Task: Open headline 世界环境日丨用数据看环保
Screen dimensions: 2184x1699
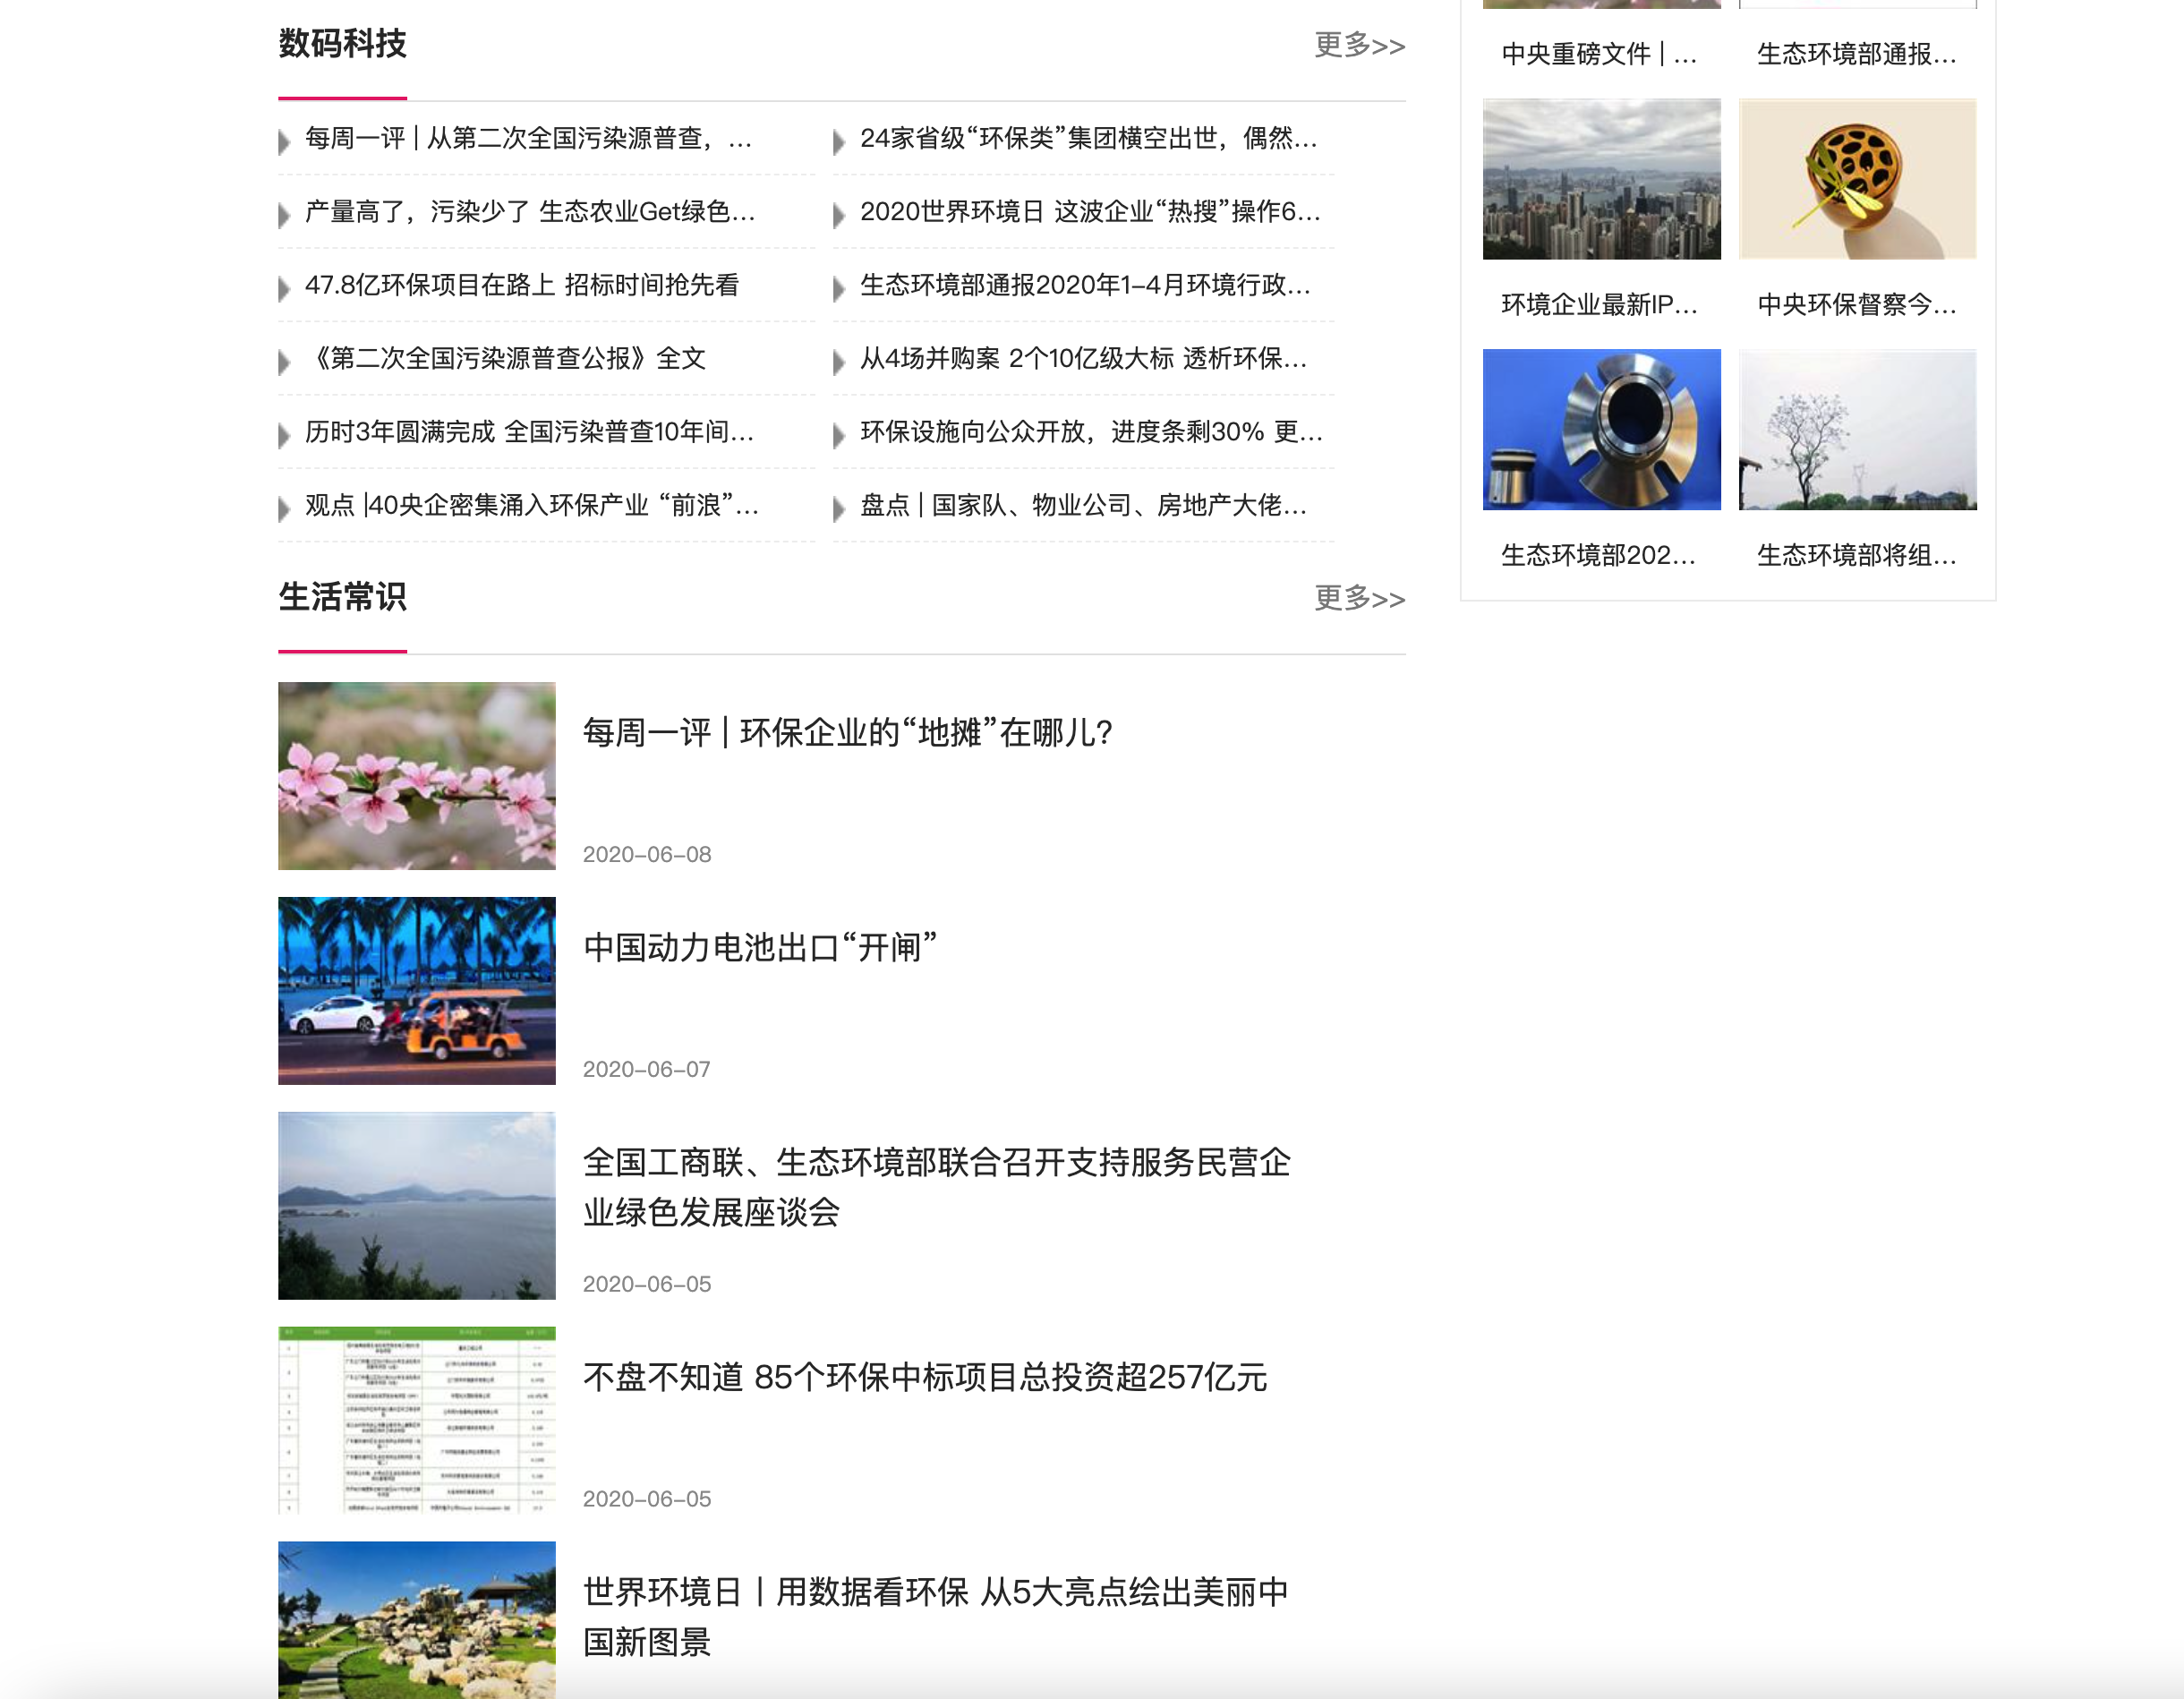Action: [x=936, y=1616]
